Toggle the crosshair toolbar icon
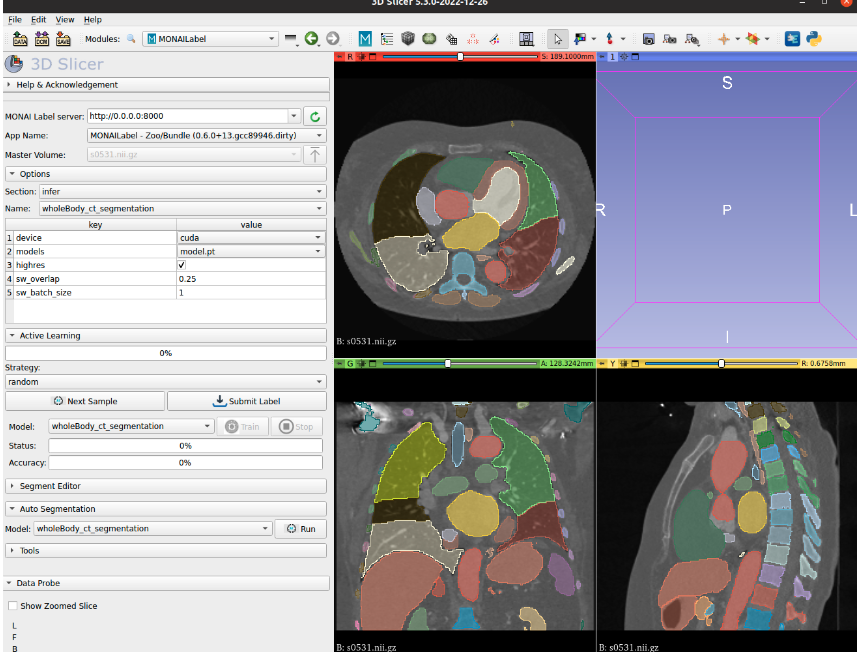Screen dimensions: 858x652 pyautogui.click(x=724, y=39)
